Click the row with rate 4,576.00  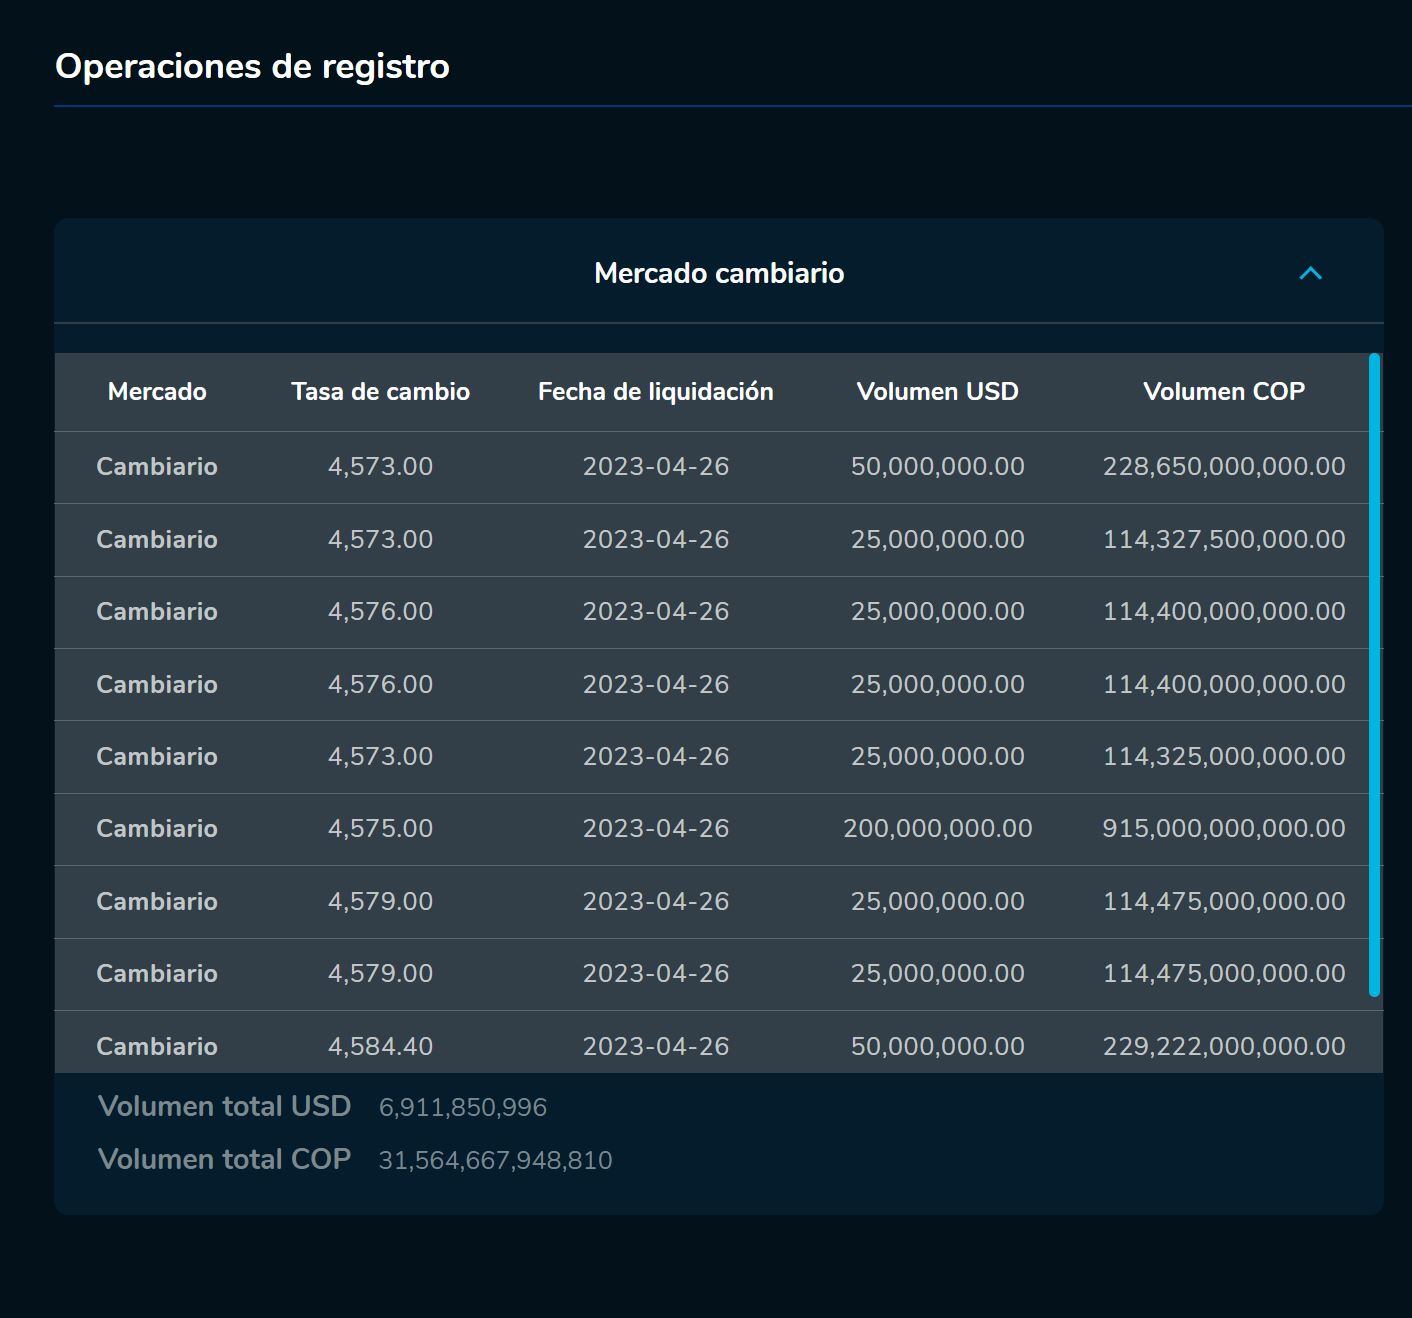coord(700,612)
